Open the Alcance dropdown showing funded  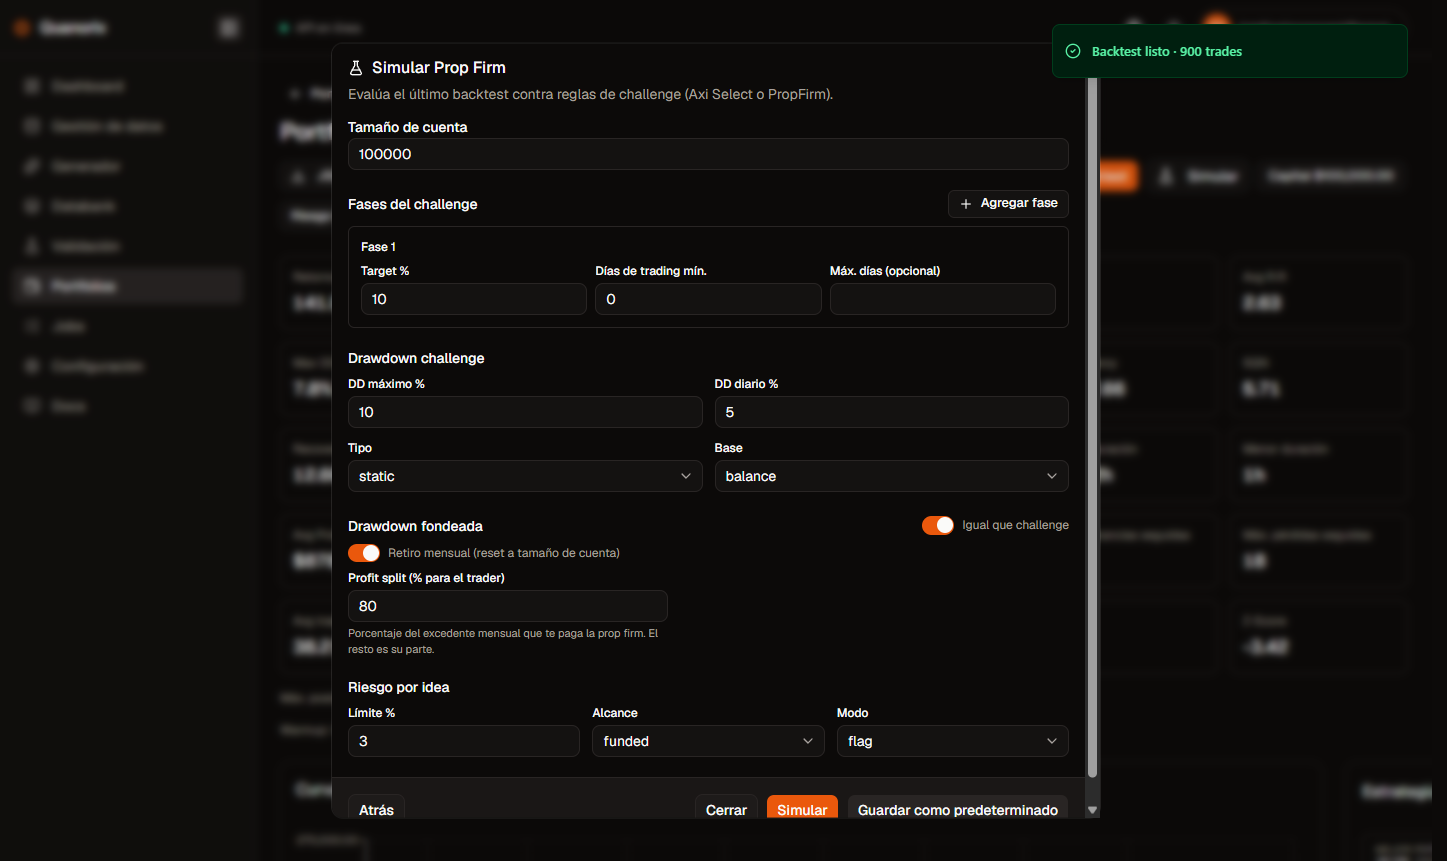(x=708, y=741)
